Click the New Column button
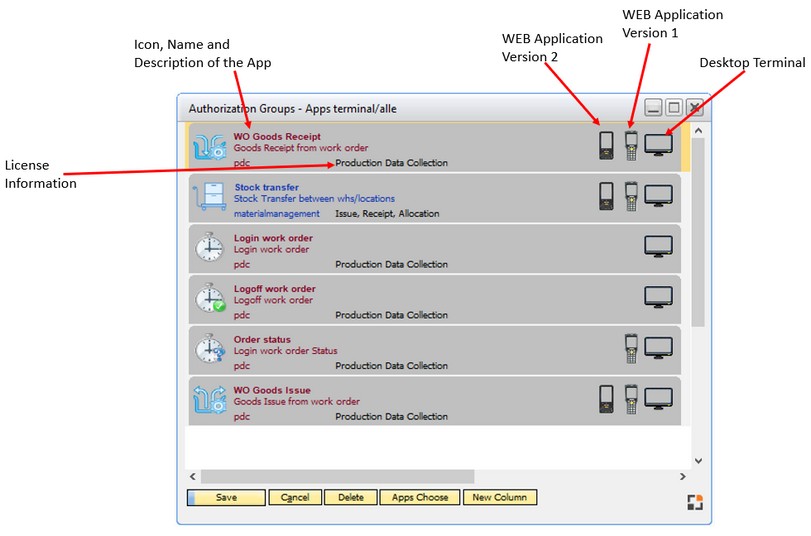Viewport: 811px width, 536px height. [x=500, y=497]
